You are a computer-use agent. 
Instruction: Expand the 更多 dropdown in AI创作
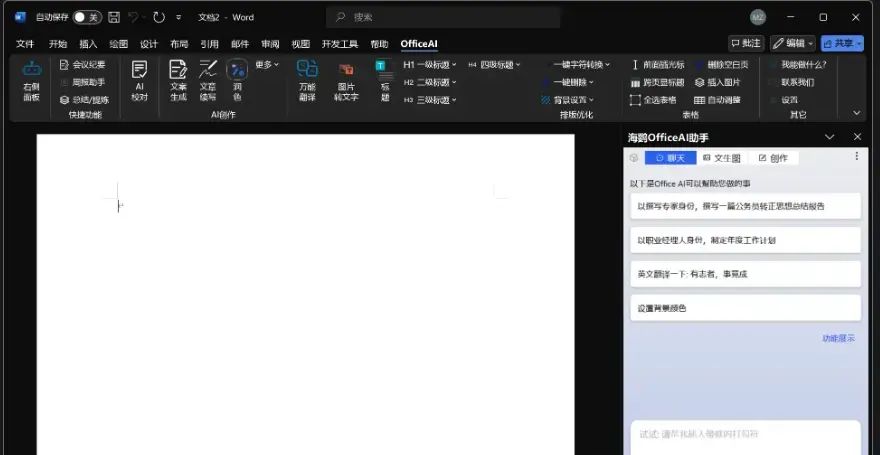point(267,65)
